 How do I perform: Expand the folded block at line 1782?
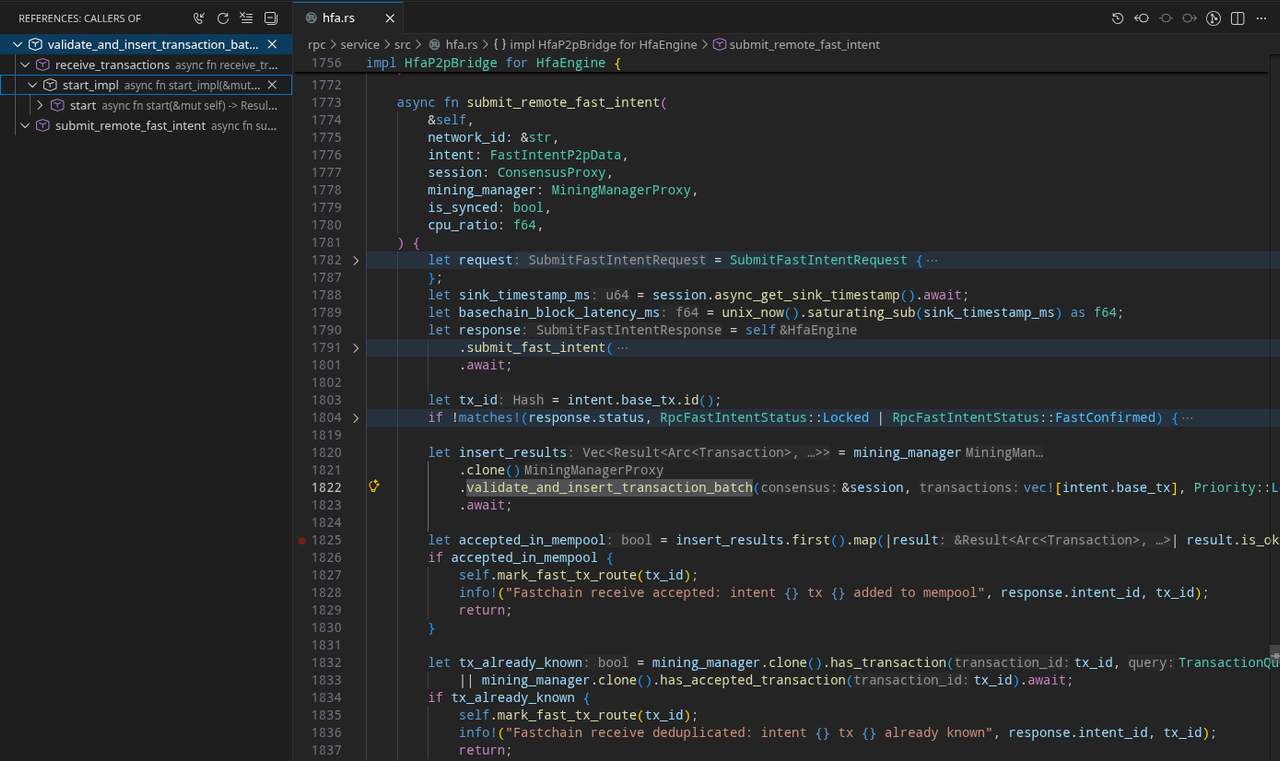click(356, 260)
